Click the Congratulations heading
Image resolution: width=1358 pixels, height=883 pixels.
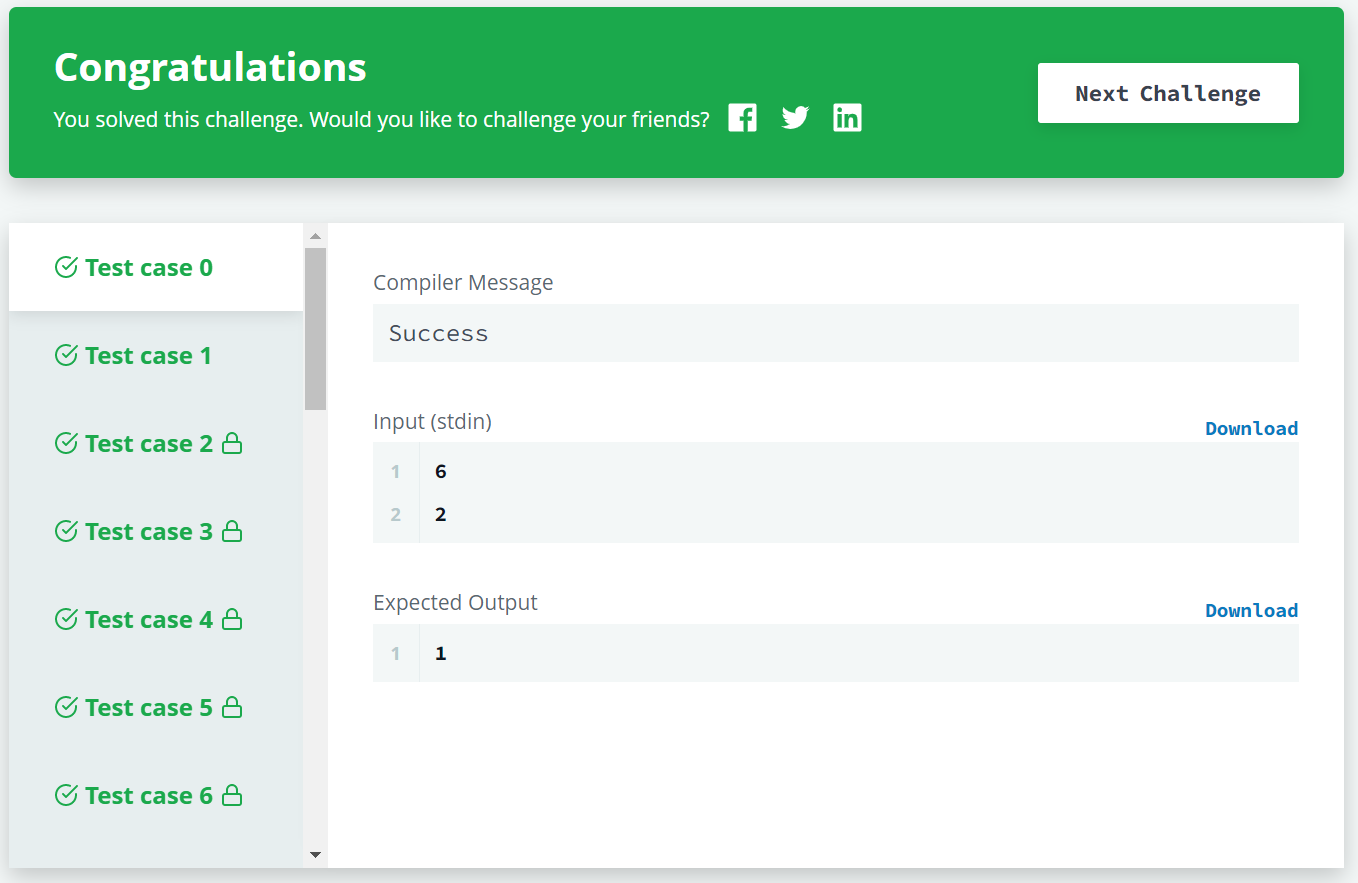coord(210,67)
